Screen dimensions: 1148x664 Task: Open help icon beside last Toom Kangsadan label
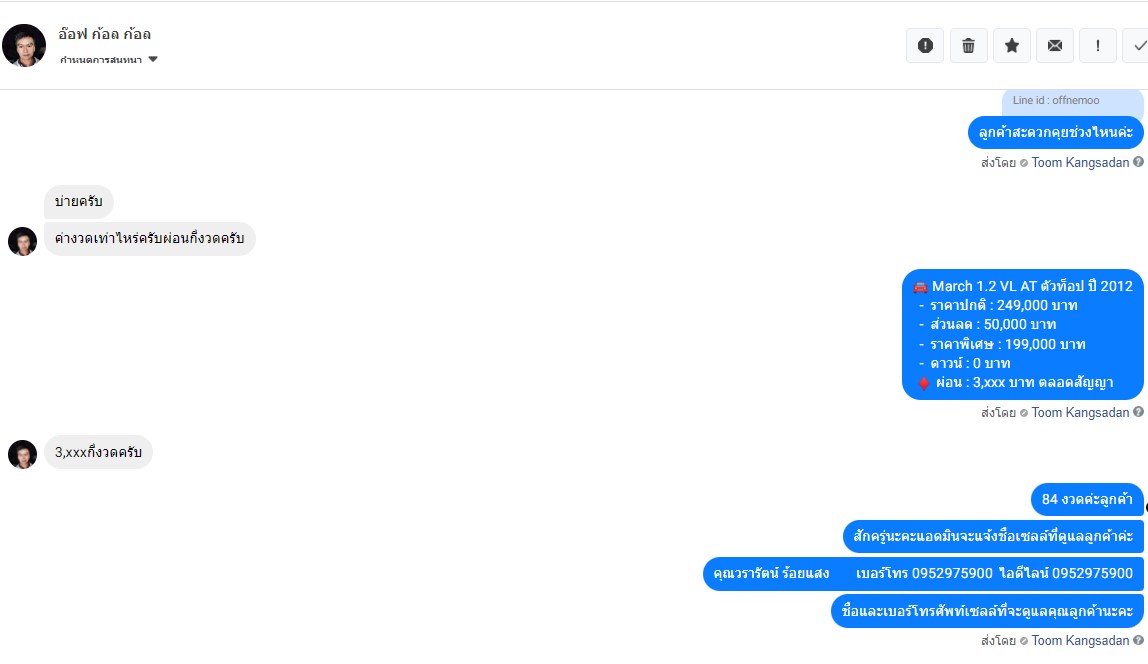1138,640
